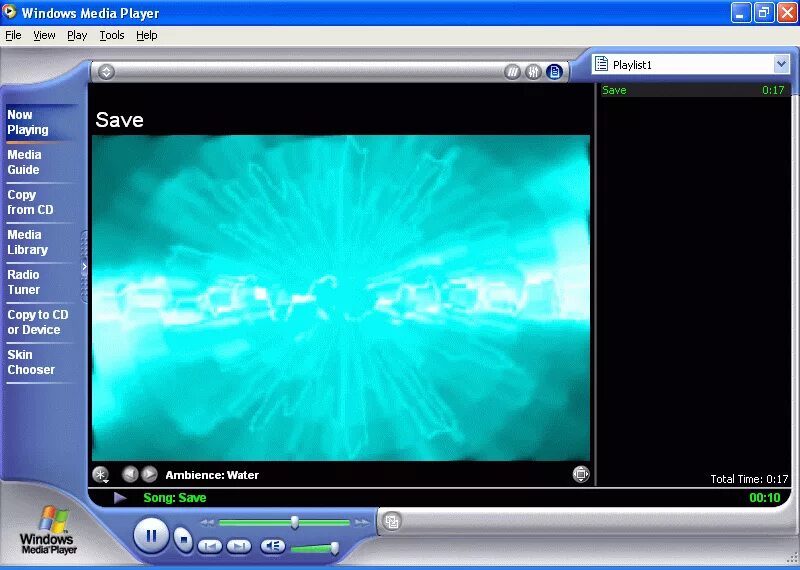Open the Help menu

click(x=146, y=35)
